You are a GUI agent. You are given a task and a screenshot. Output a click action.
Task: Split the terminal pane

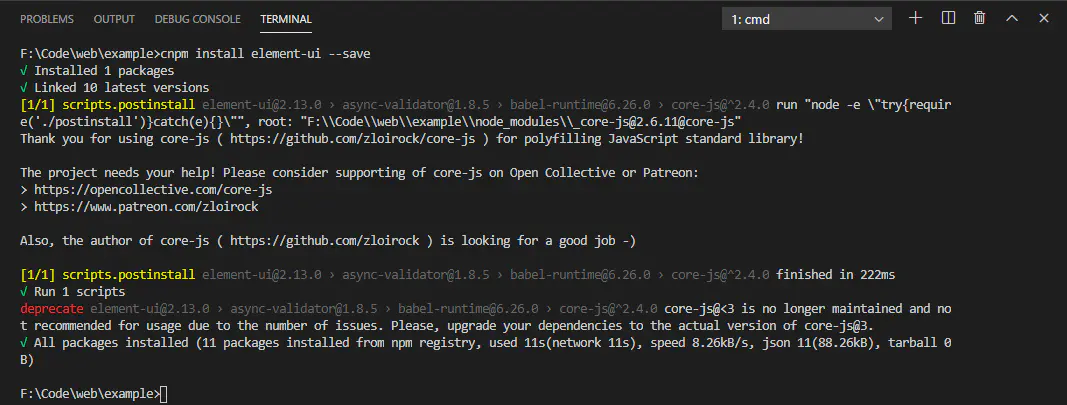click(x=948, y=18)
